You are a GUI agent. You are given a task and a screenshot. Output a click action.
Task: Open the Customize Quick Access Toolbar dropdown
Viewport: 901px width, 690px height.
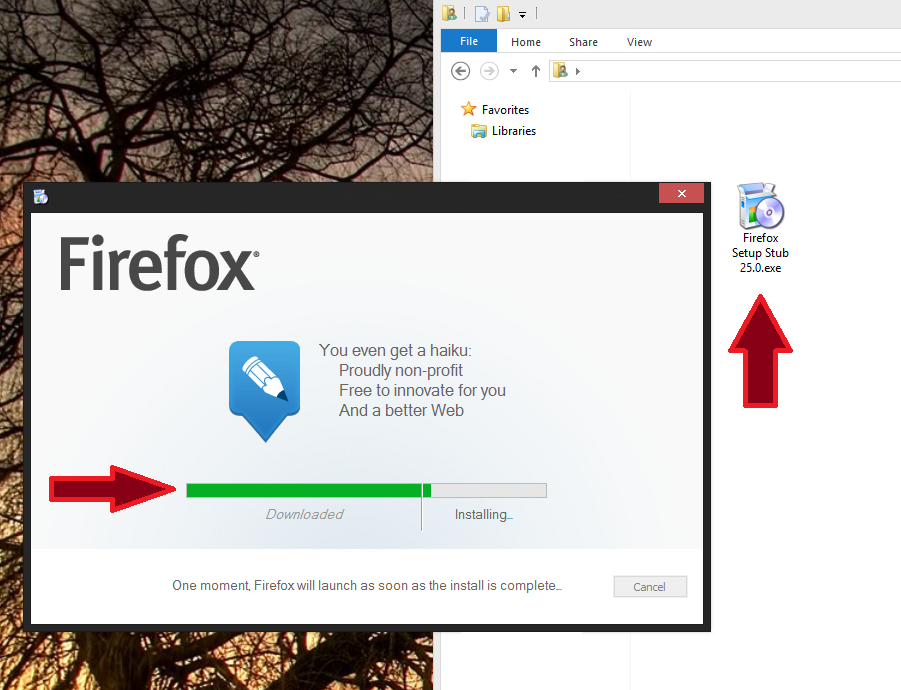coord(522,14)
